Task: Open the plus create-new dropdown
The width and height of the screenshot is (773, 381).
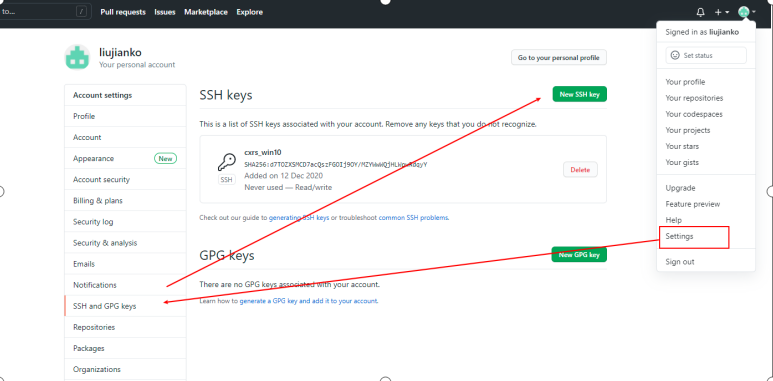Action: click(722, 12)
